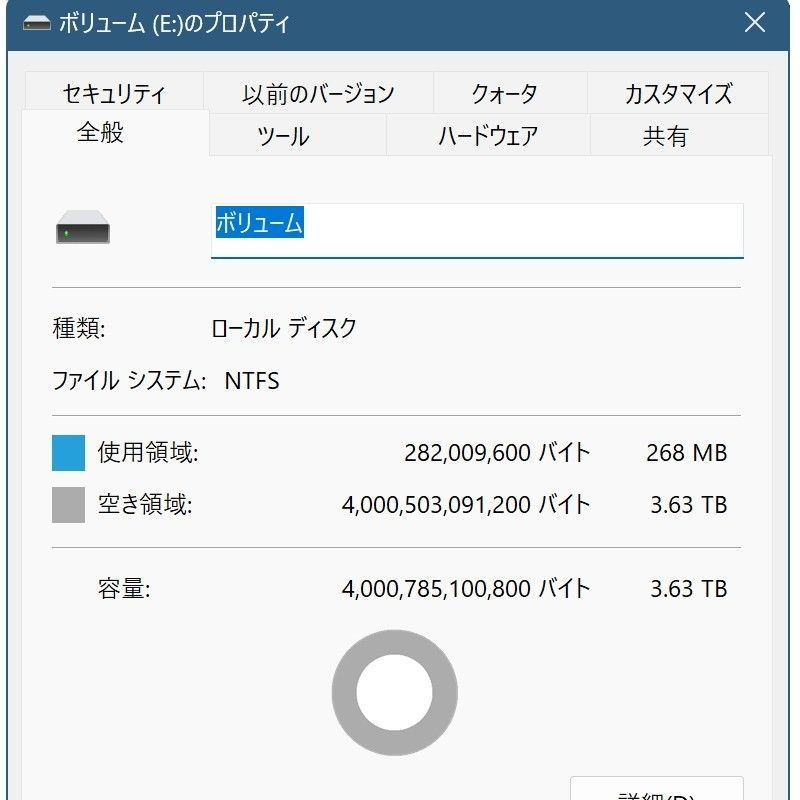Switch to 以前のバージョン tab
800x800 pixels.
coord(318,94)
